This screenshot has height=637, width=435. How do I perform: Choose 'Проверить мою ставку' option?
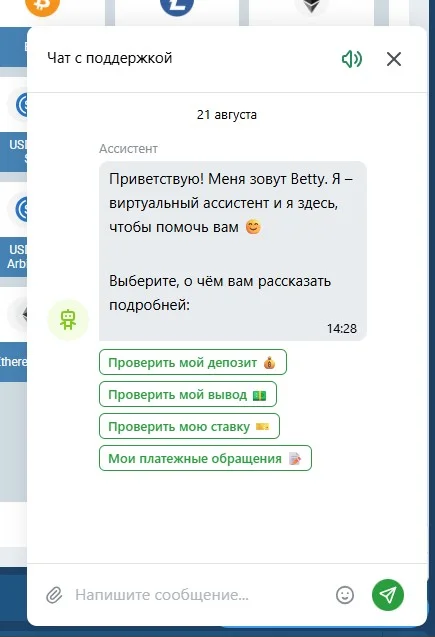point(189,426)
